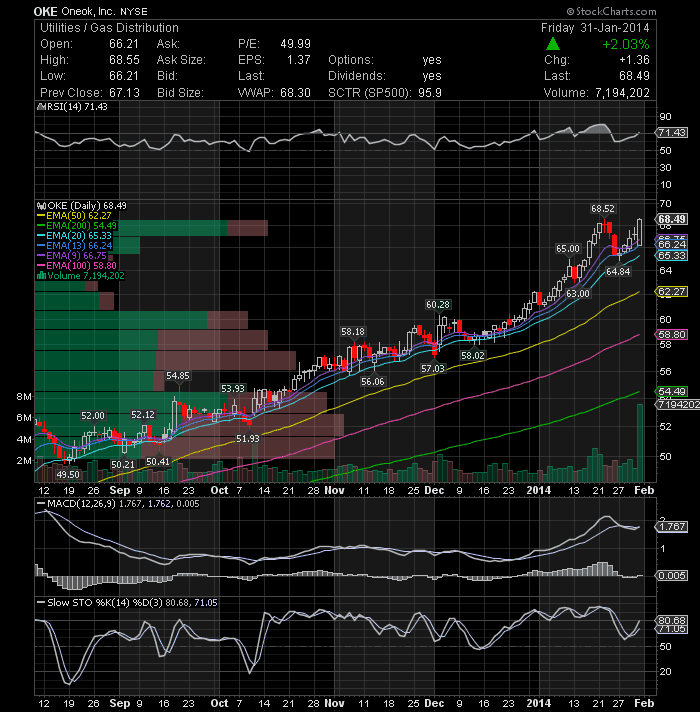Select the OKE ticker symbol in header
This screenshot has height=712, width=700.
[45, 11]
